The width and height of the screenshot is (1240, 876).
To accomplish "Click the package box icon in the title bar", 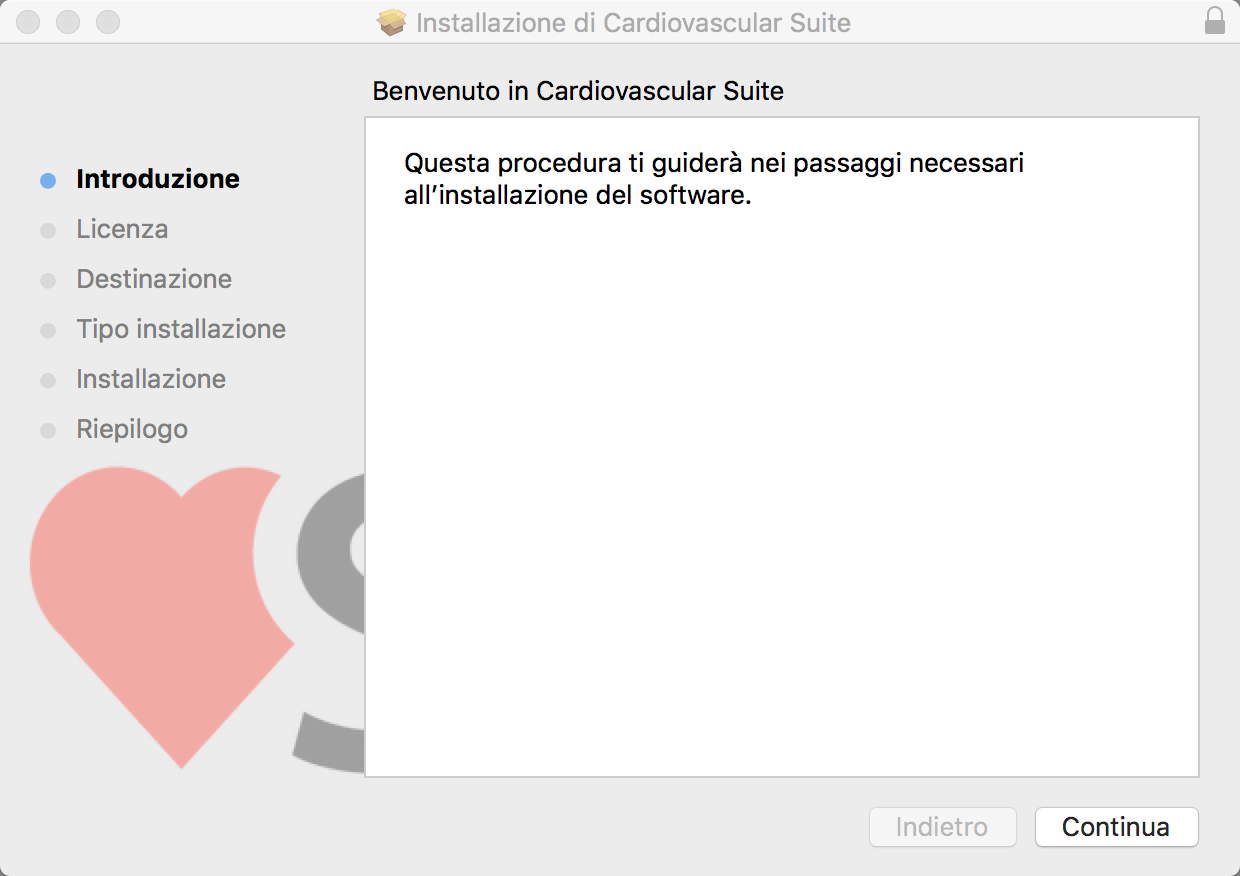I will (x=391, y=22).
